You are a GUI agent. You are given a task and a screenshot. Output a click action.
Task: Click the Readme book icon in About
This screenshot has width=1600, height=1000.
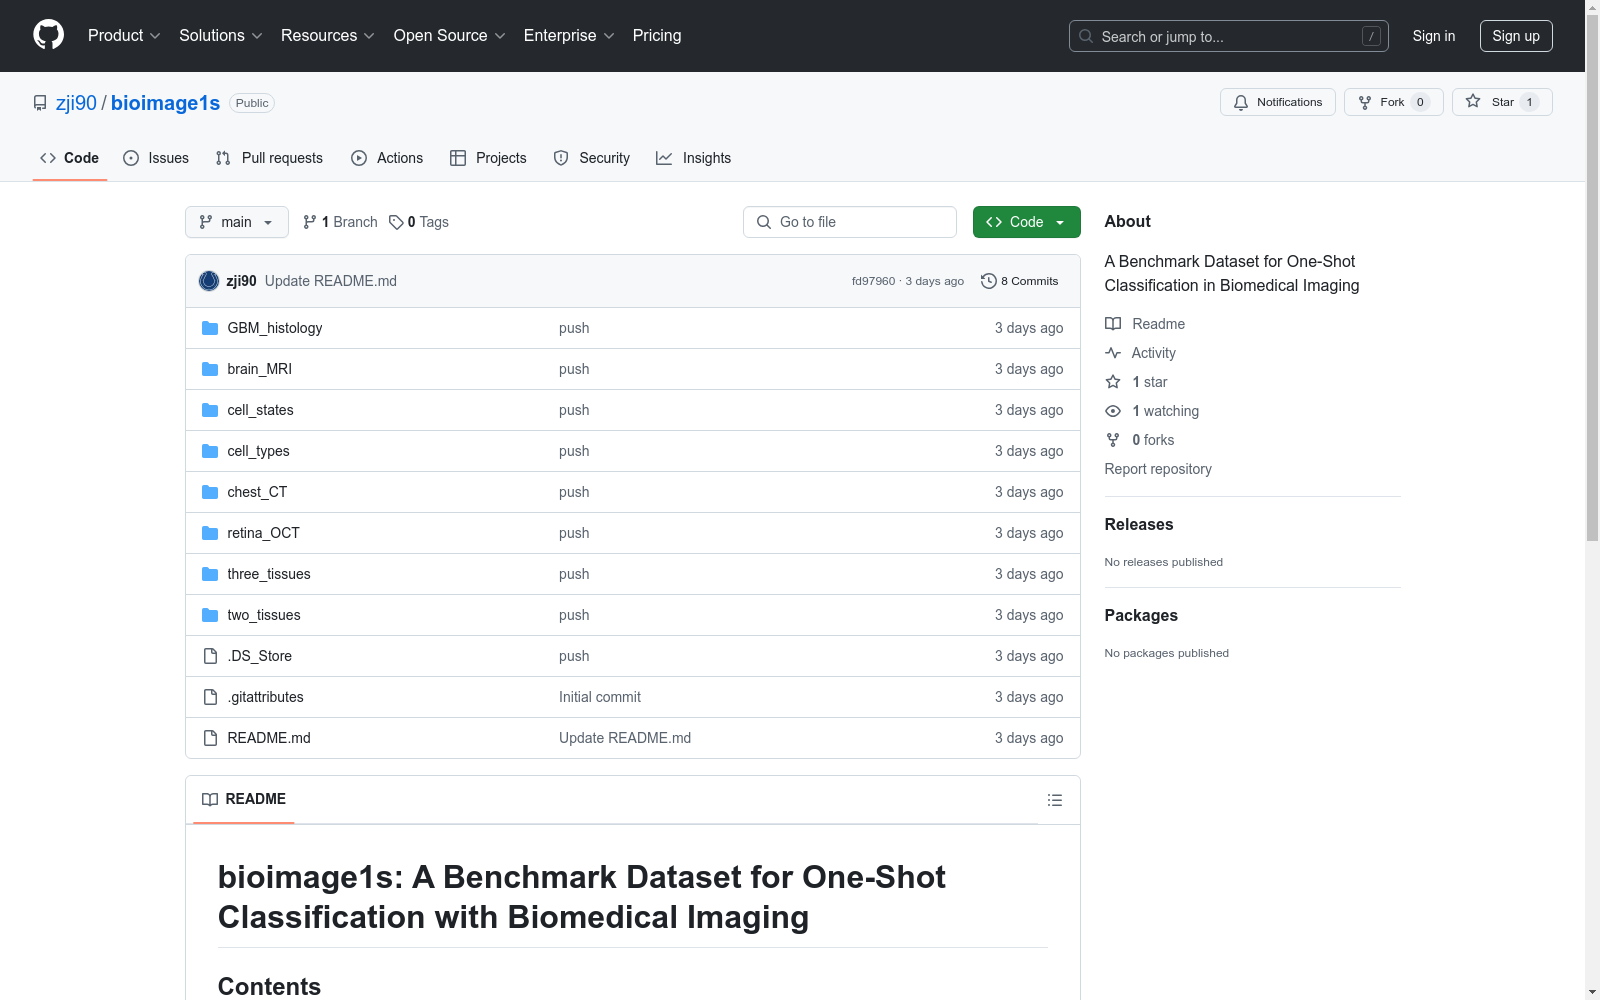pyautogui.click(x=1113, y=324)
